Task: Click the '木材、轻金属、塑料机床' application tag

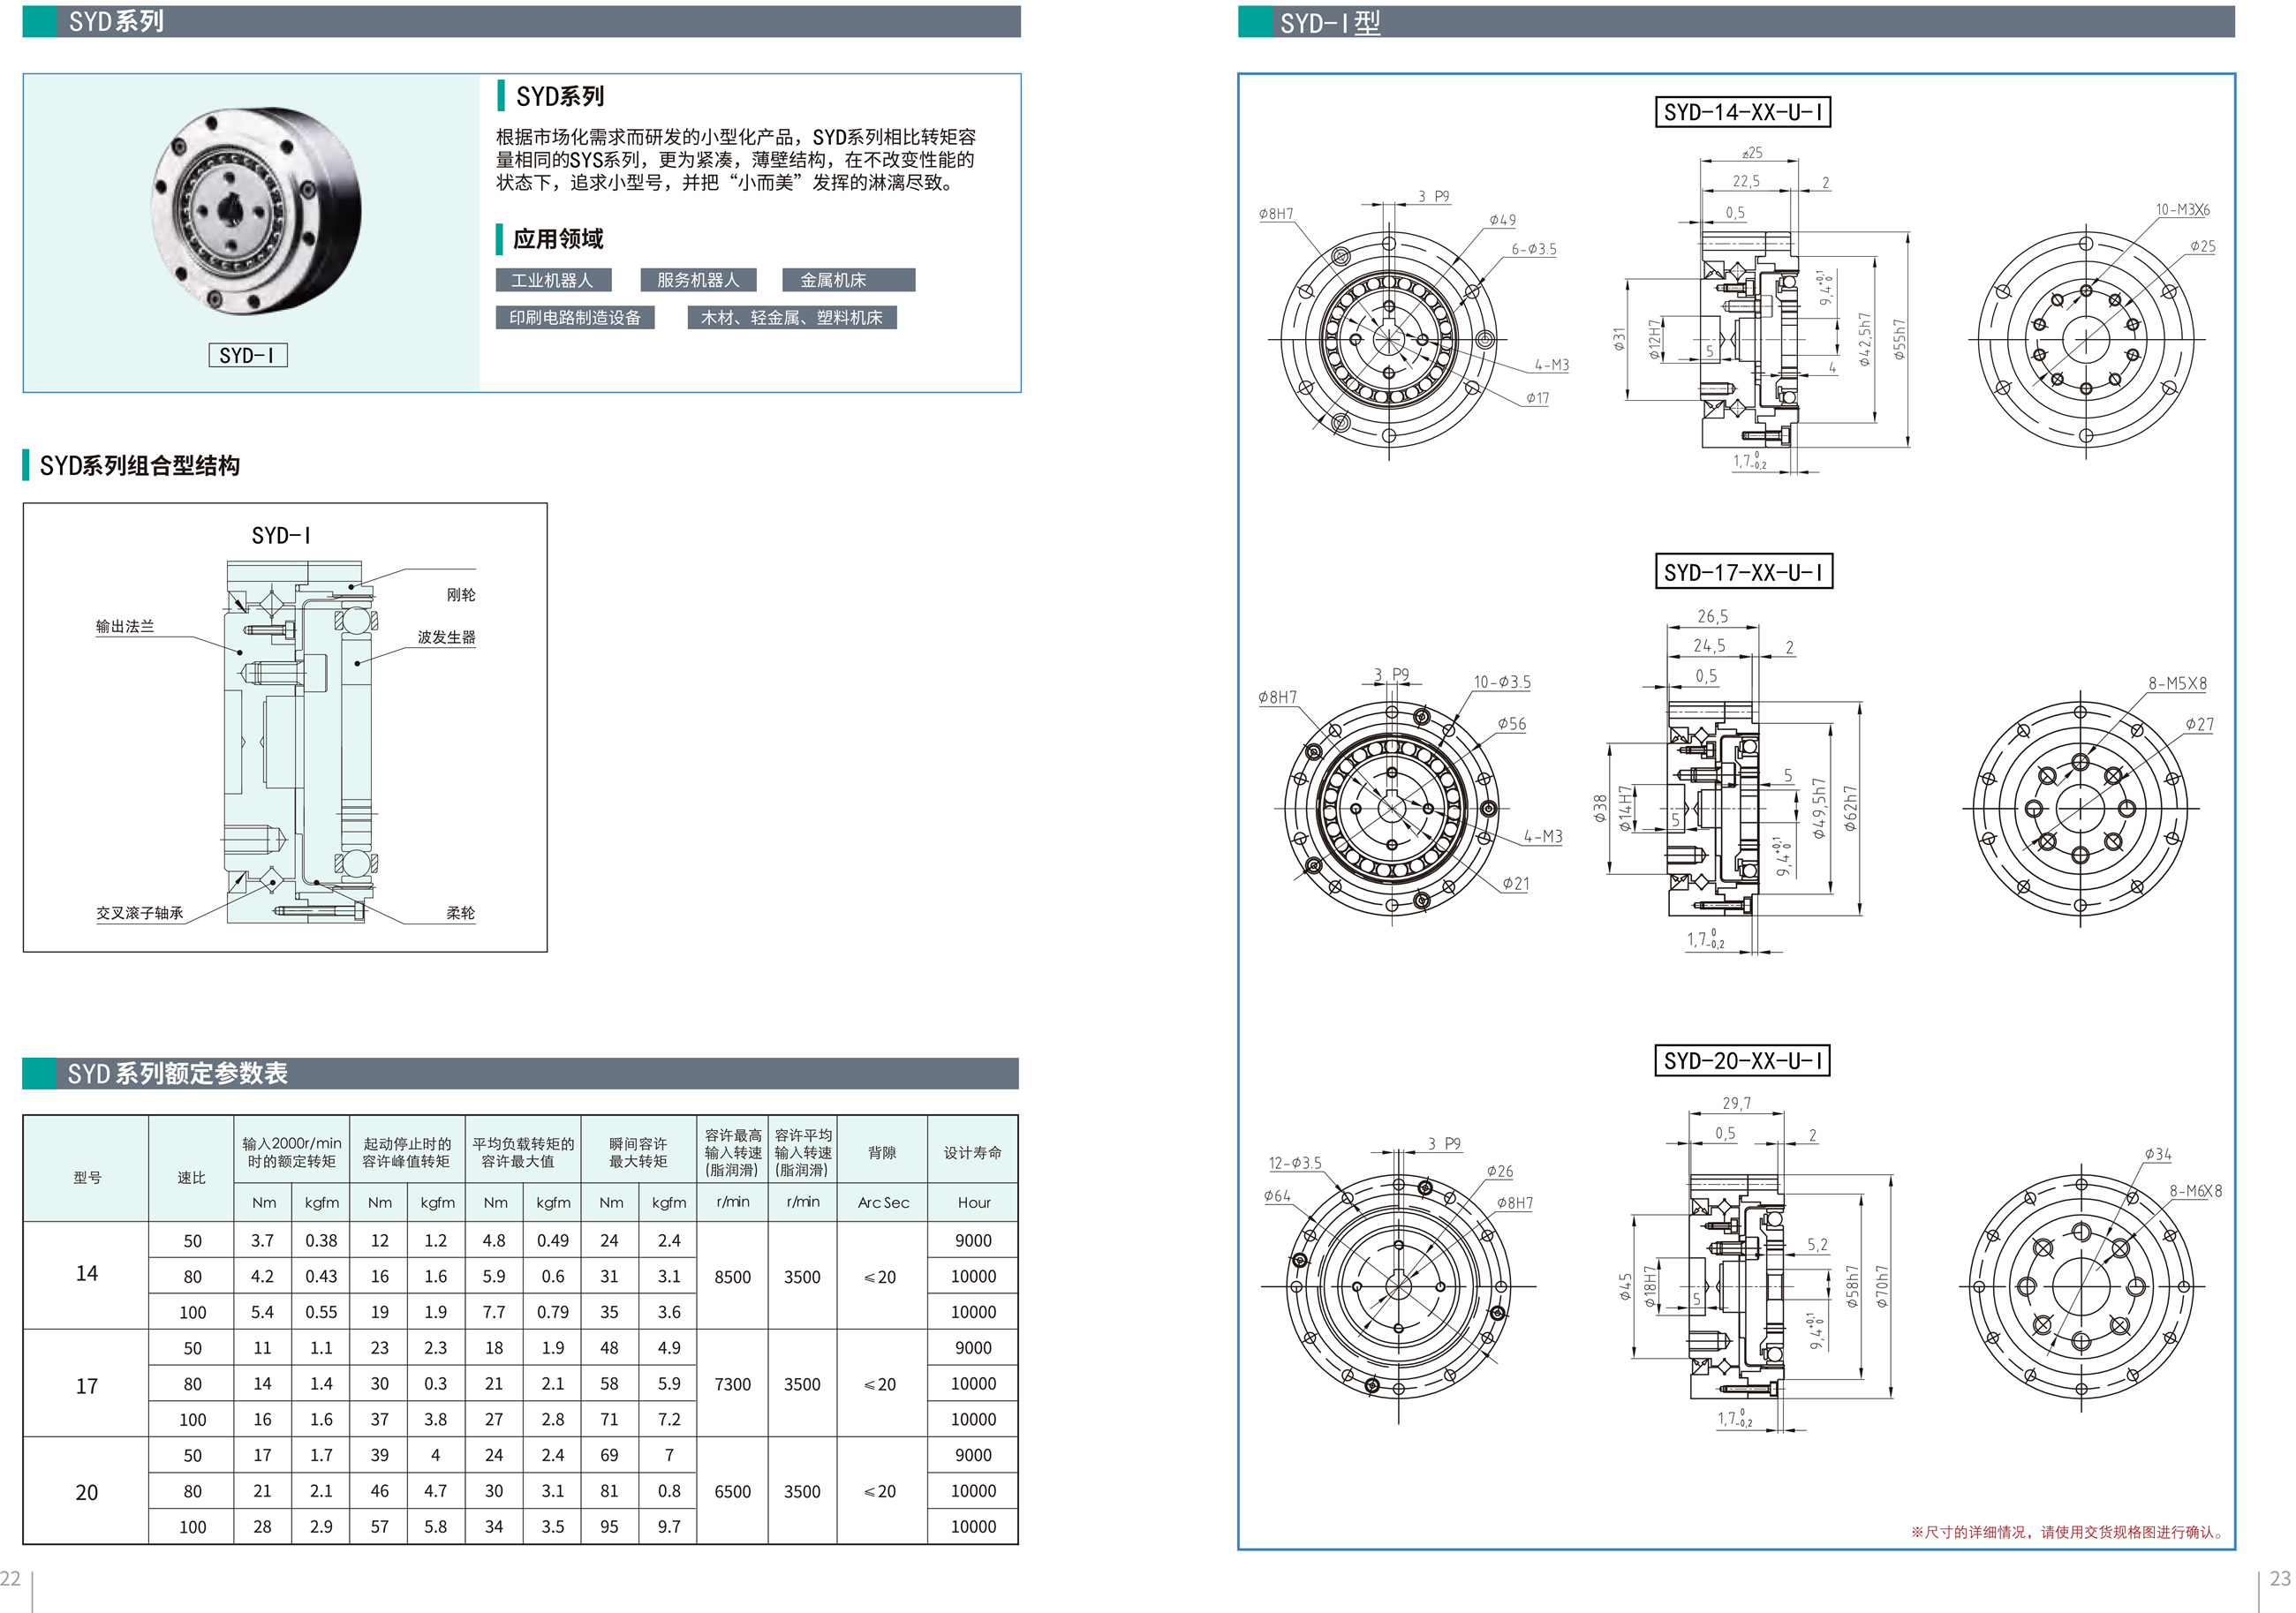Action: [x=792, y=317]
